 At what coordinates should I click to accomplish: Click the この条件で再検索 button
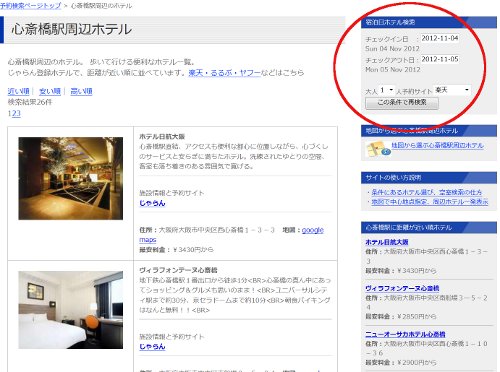[402, 103]
